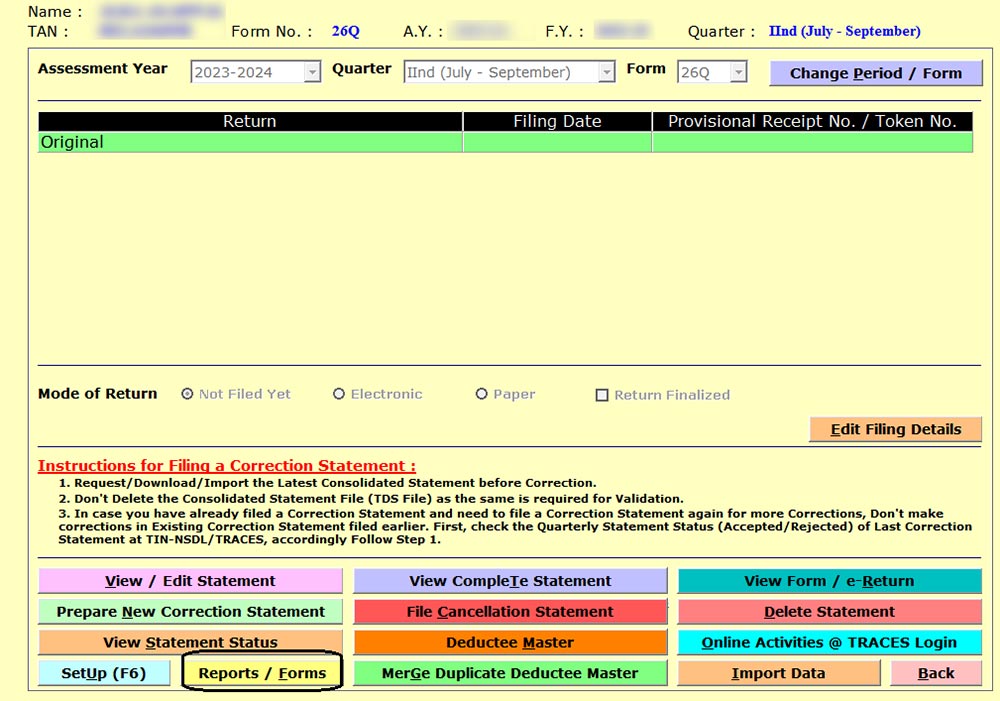Prepare a new correction statement

(190, 612)
